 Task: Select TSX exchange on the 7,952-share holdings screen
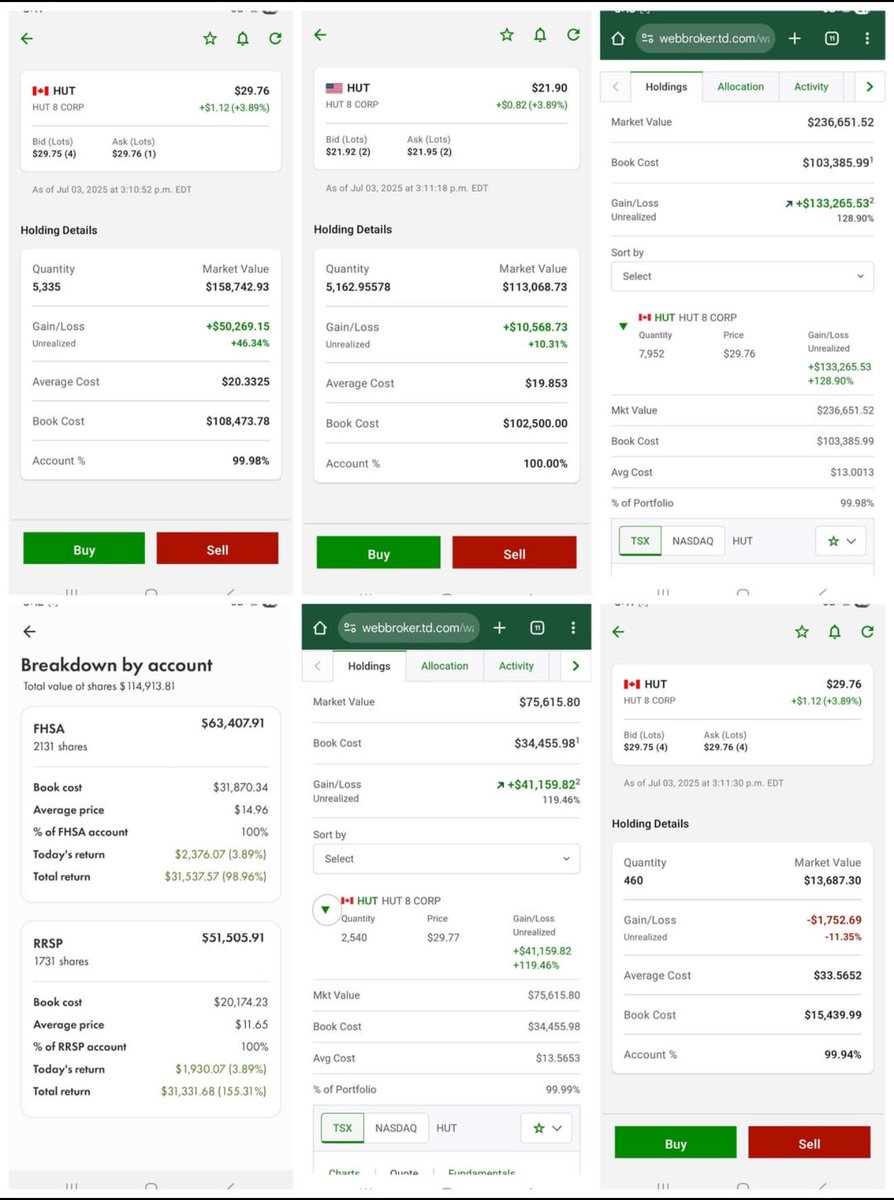tap(640, 541)
